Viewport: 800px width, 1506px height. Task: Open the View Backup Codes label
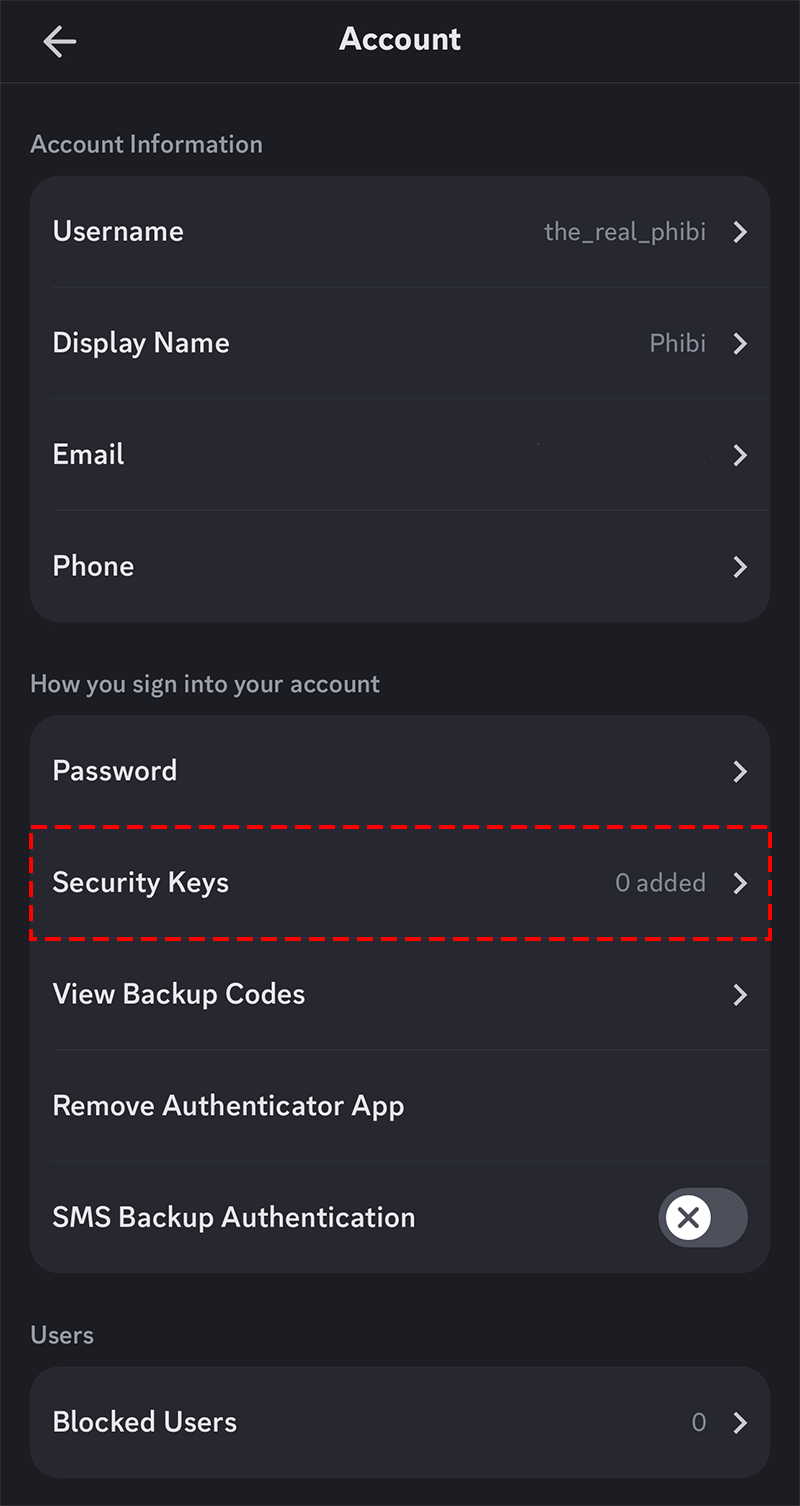(179, 994)
